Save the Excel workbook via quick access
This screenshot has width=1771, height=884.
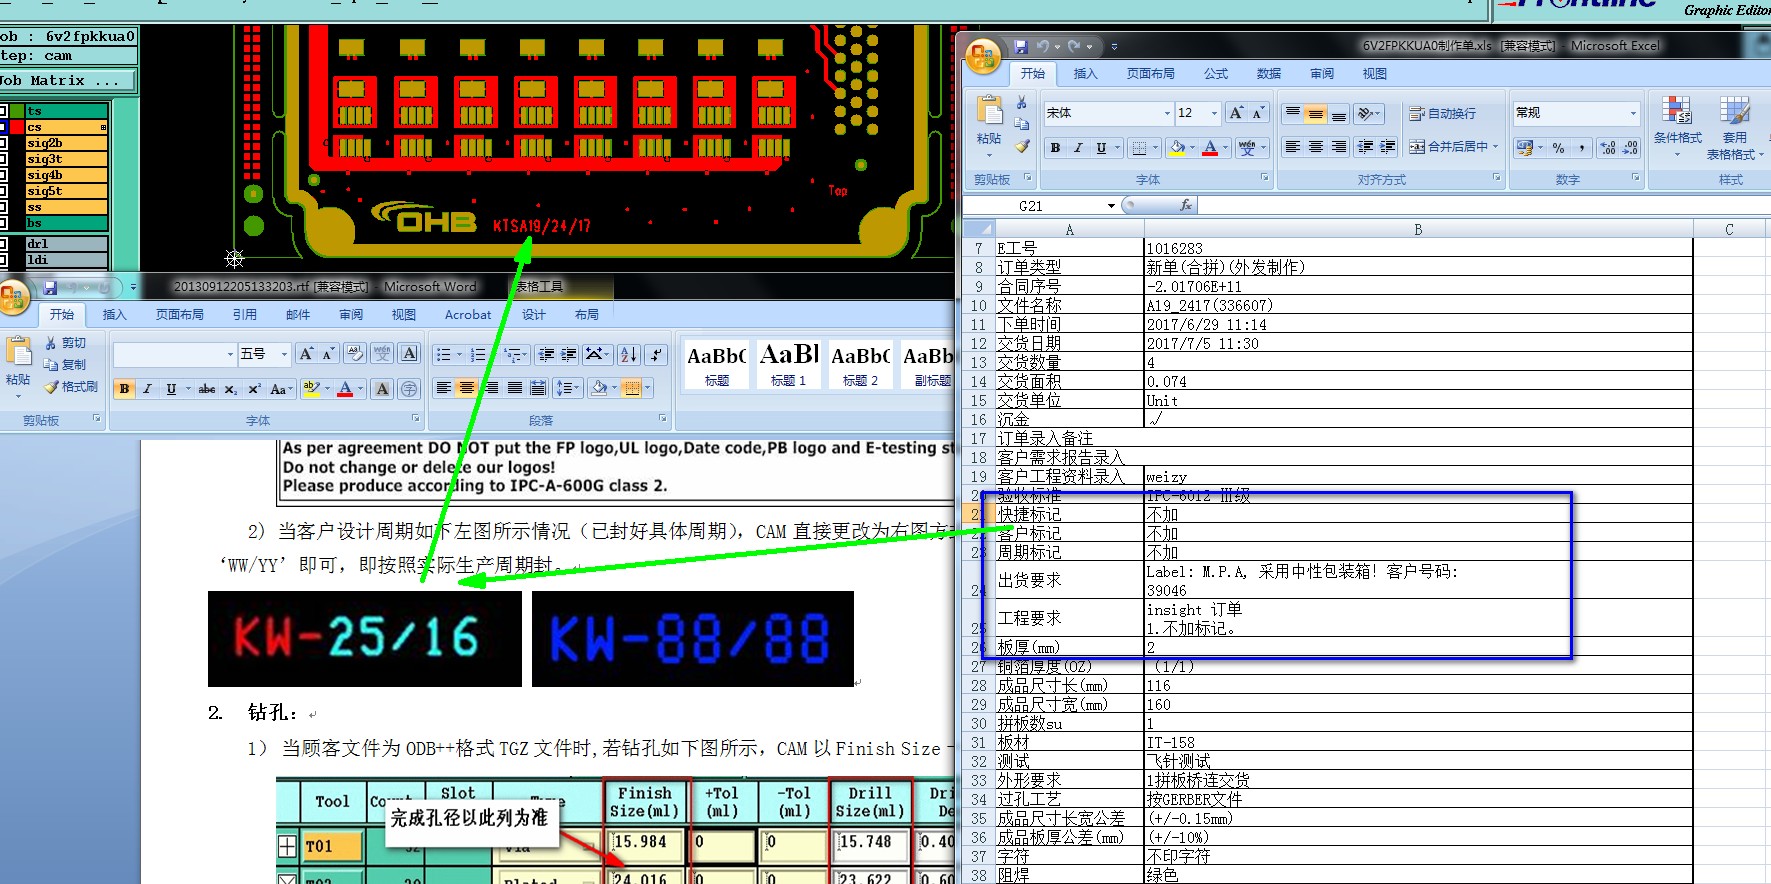coord(1020,46)
